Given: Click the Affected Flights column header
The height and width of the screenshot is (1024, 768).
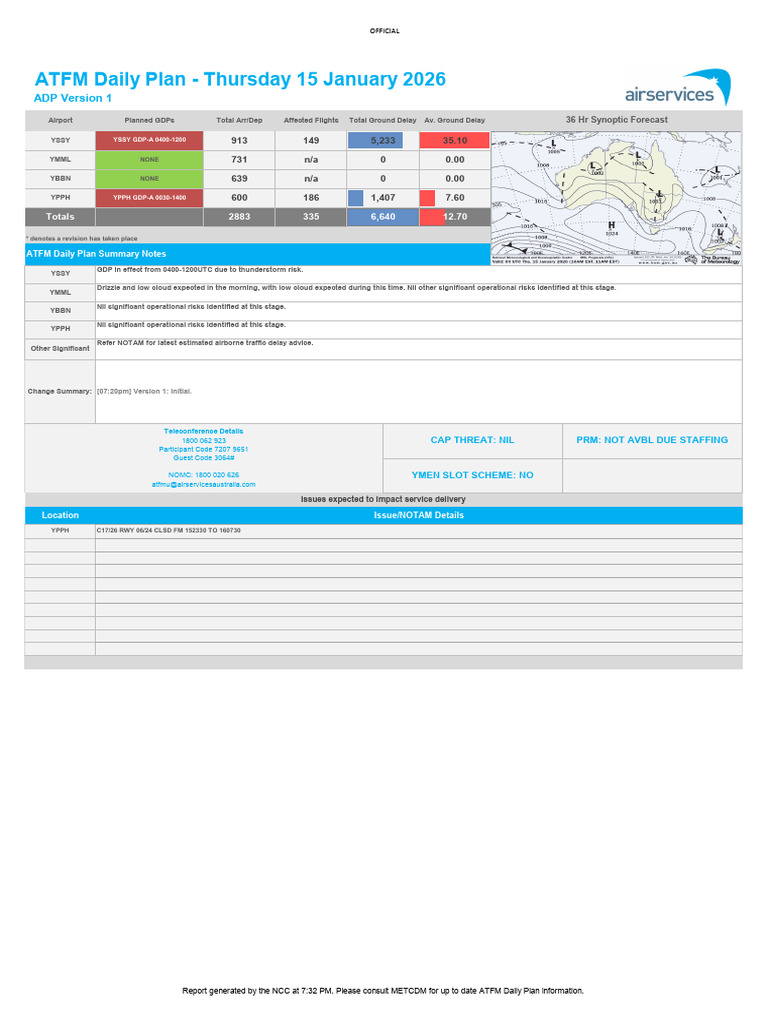Looking at the screenshot, I should [311, 120].
